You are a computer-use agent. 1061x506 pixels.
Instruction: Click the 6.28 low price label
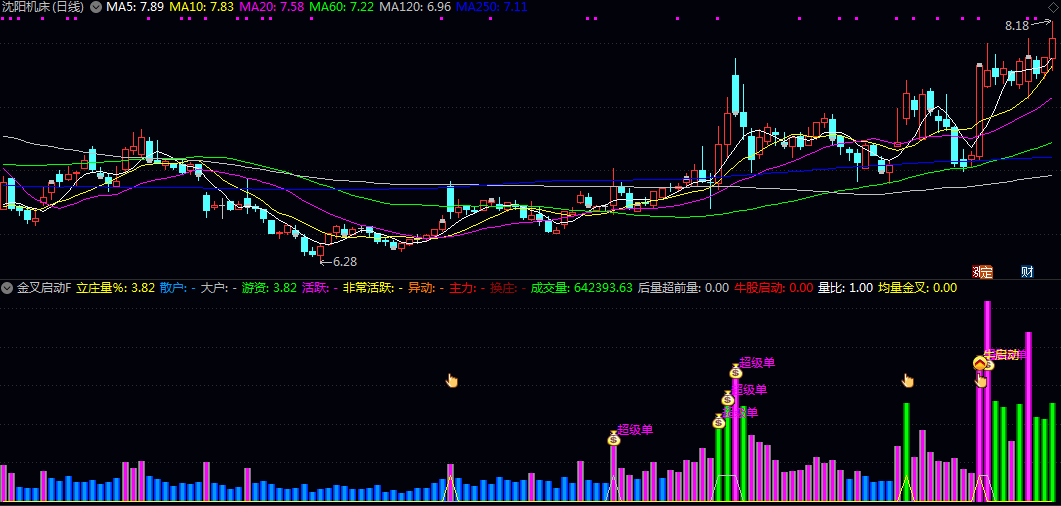coord(344,262)
